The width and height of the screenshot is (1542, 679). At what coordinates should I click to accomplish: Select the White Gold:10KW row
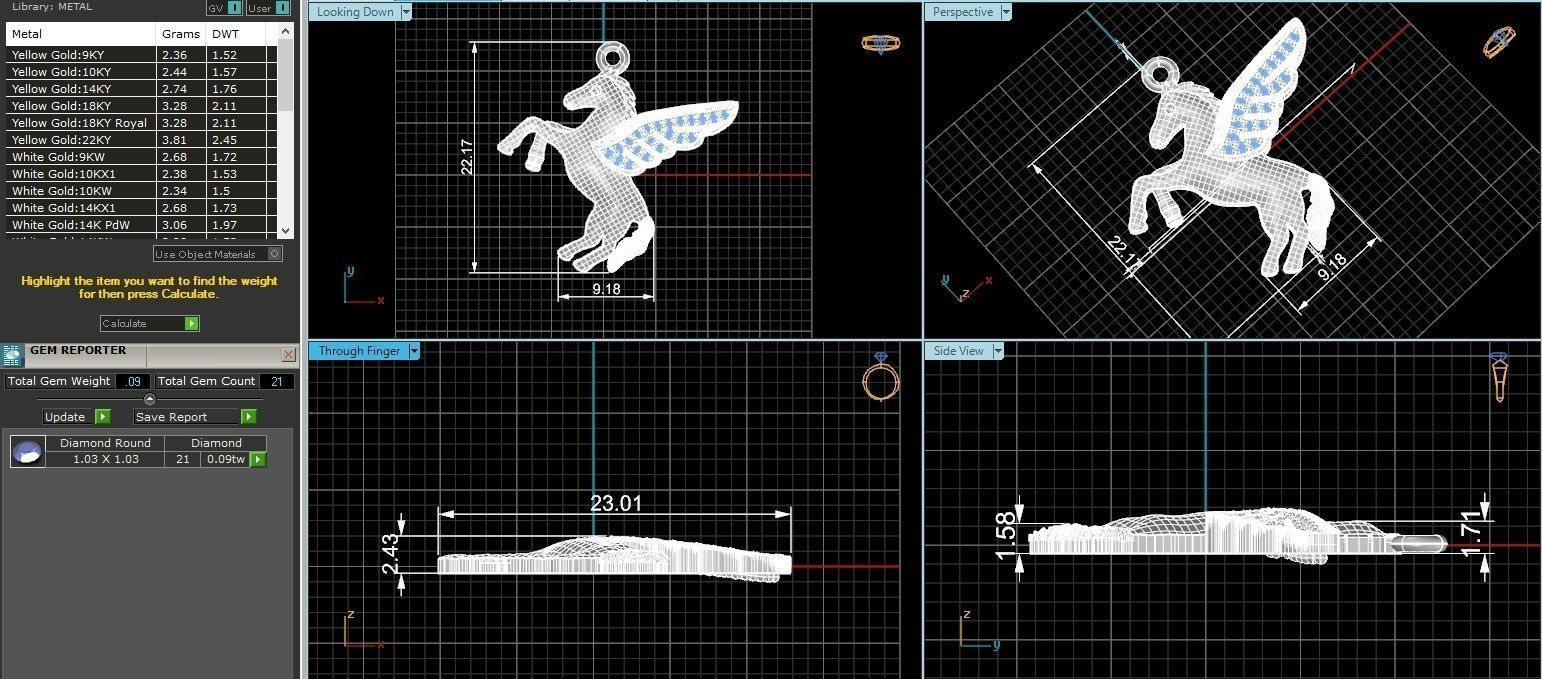click(141, 191)
